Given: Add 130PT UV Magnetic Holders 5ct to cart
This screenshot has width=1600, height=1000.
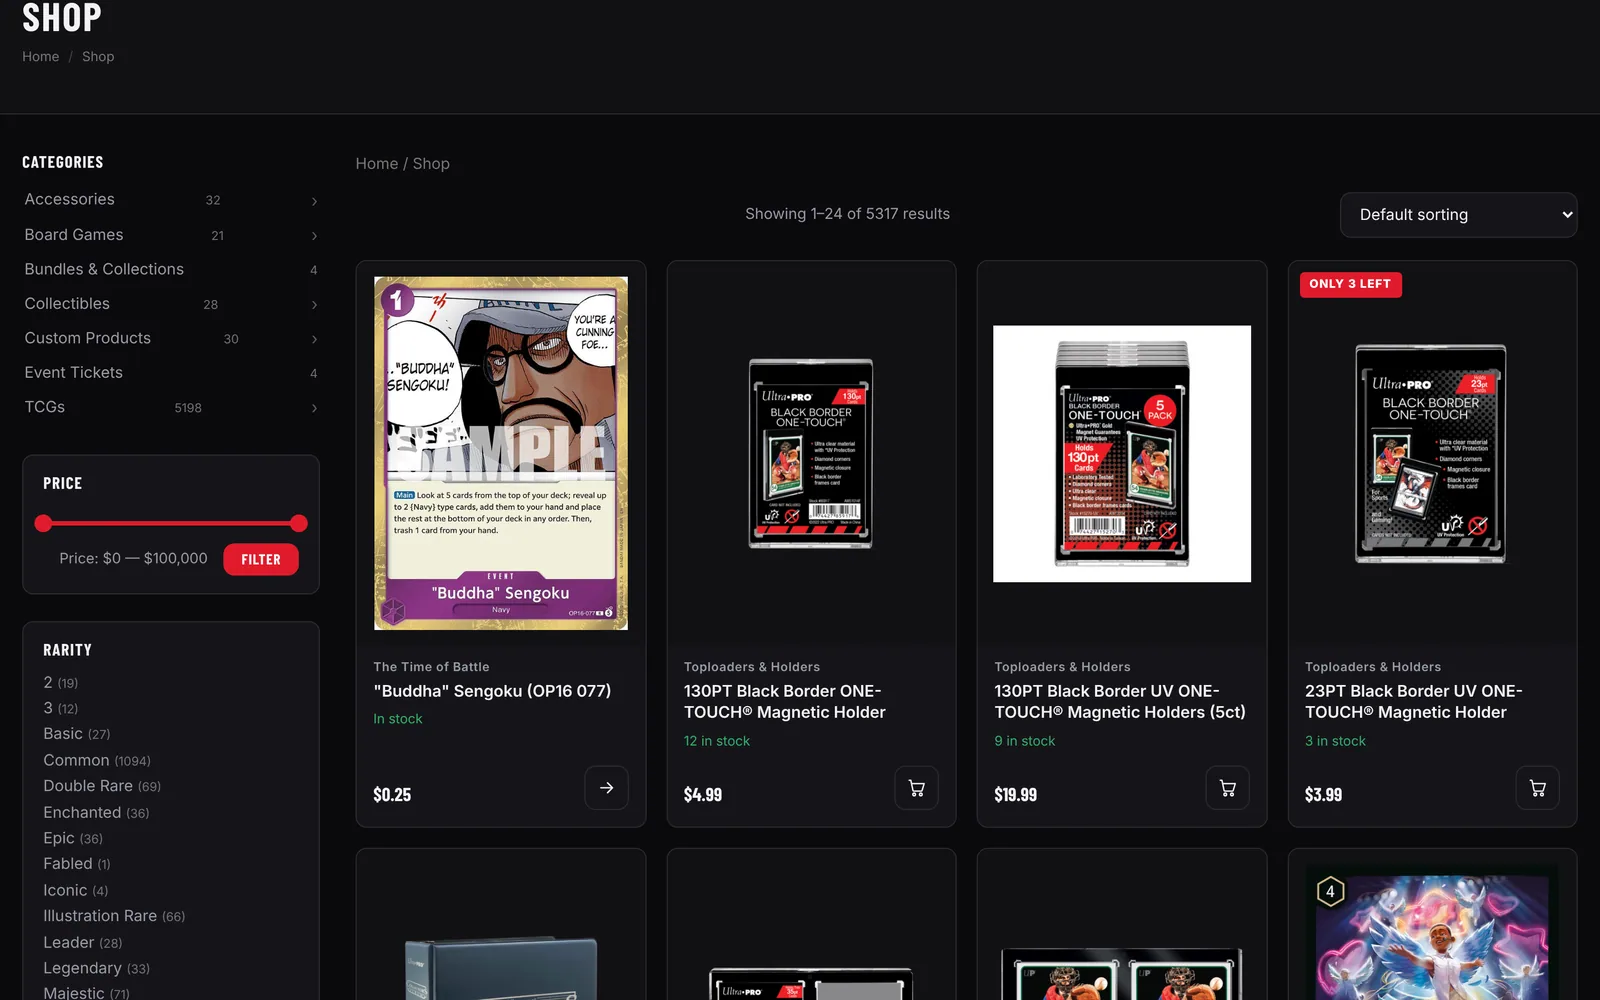Looking at the screenshot, I should (1227, 788).
